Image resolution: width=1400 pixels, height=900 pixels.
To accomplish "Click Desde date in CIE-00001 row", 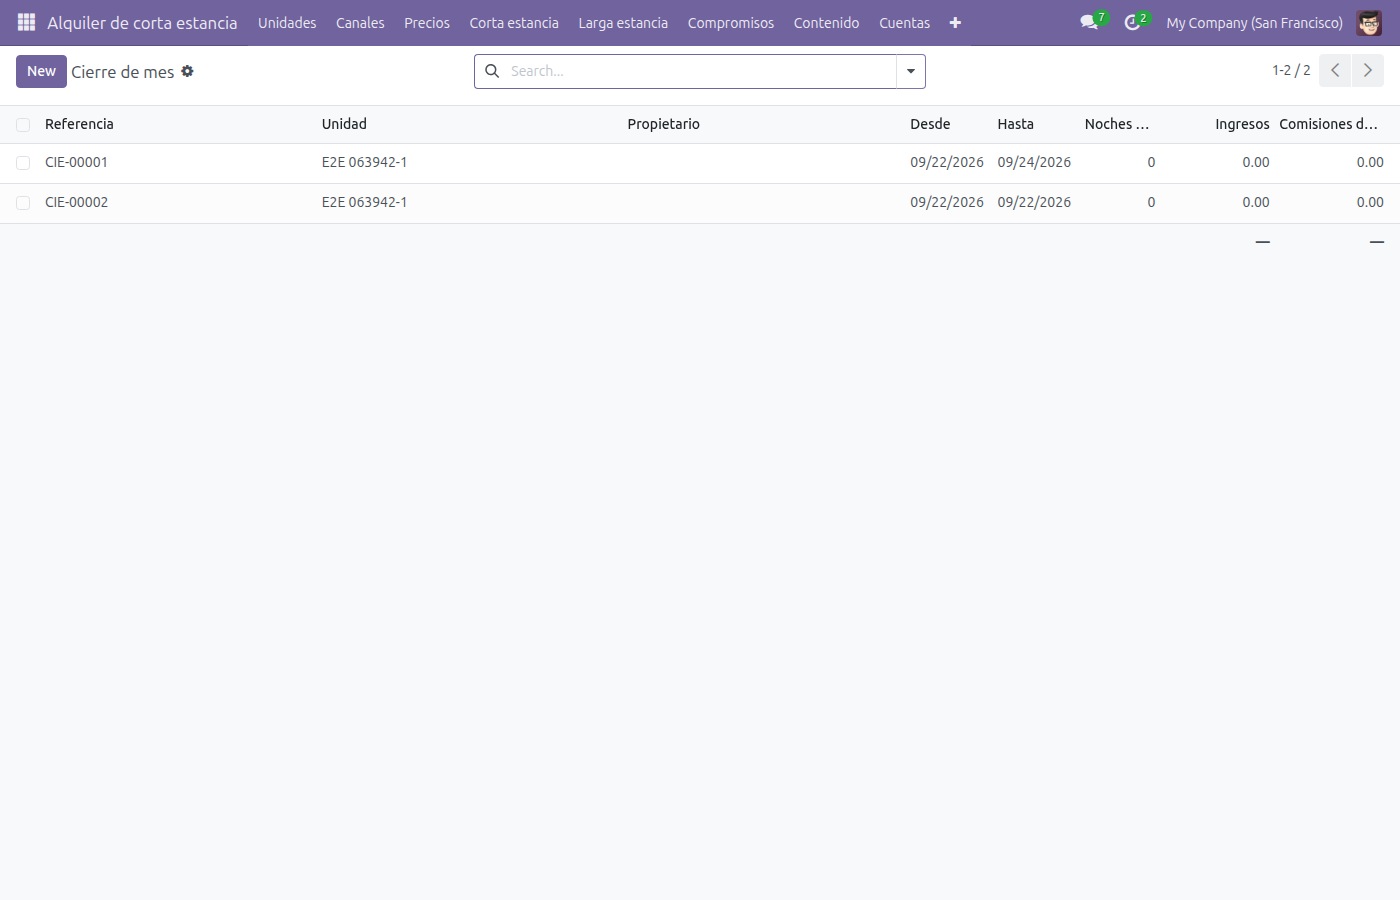I will pyautogui.click(x=947, y=162).
